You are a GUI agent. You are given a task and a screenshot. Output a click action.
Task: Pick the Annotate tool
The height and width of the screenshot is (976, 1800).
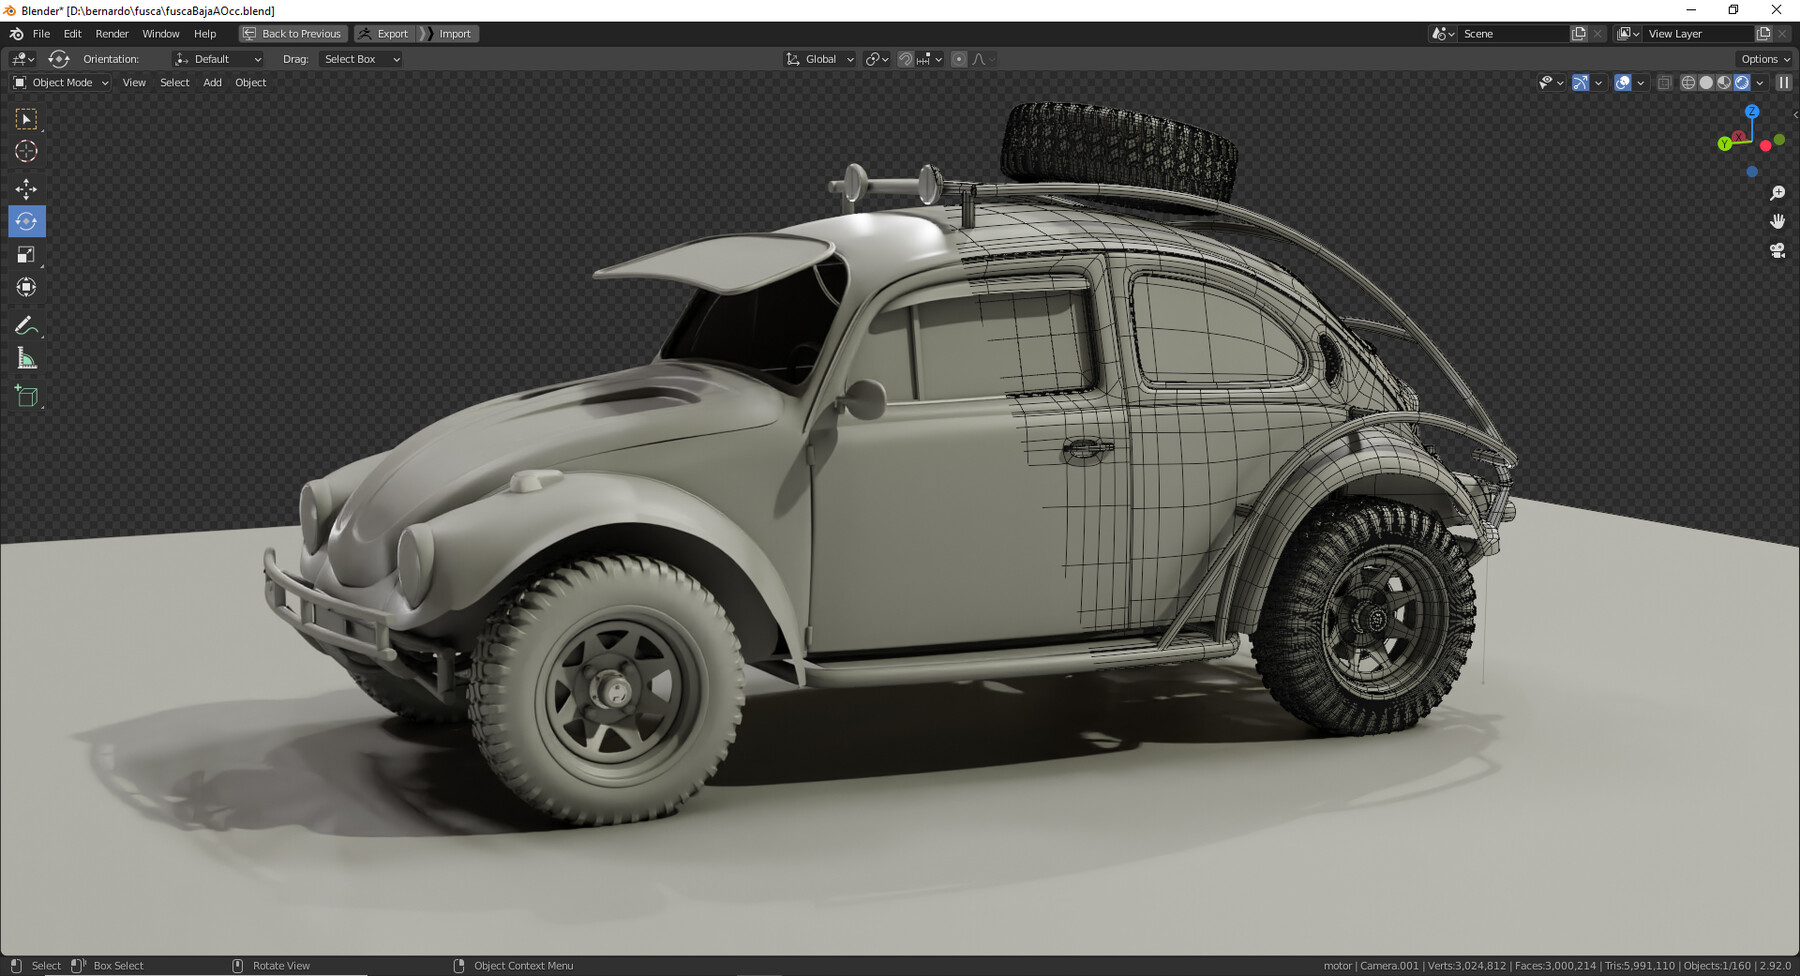(26, 324)
